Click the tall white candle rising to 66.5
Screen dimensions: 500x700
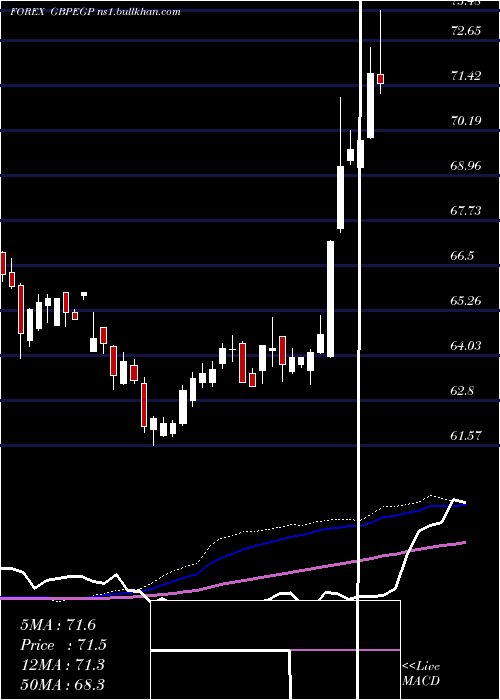pos(330,299)
